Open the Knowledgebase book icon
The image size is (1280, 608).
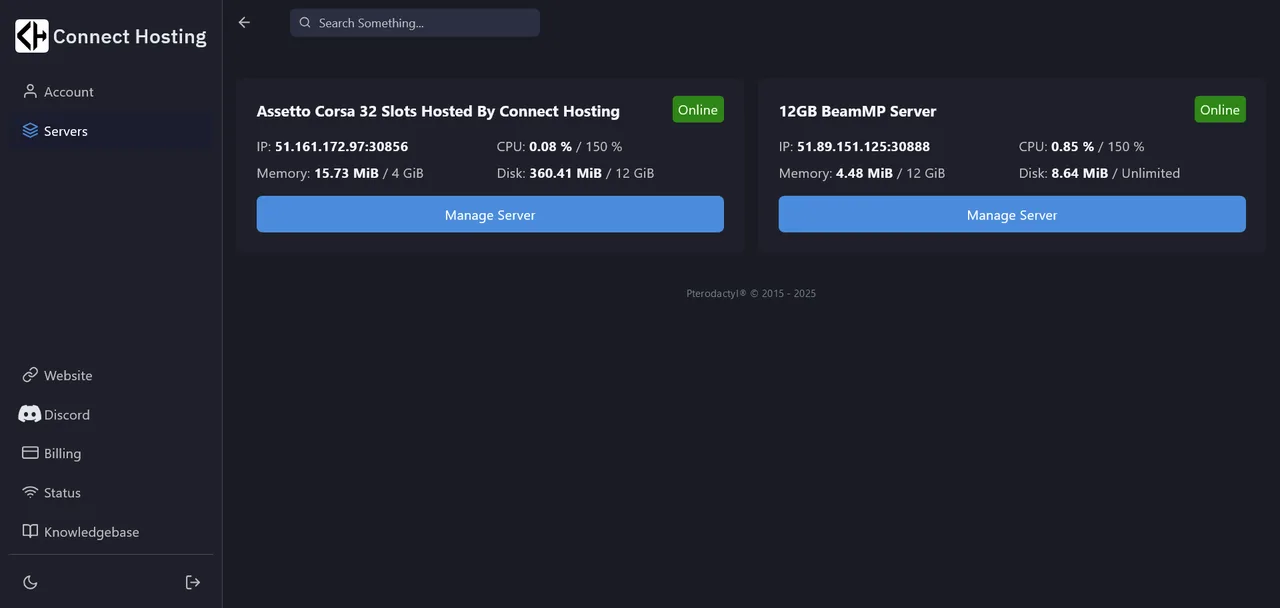click(29, 531)
